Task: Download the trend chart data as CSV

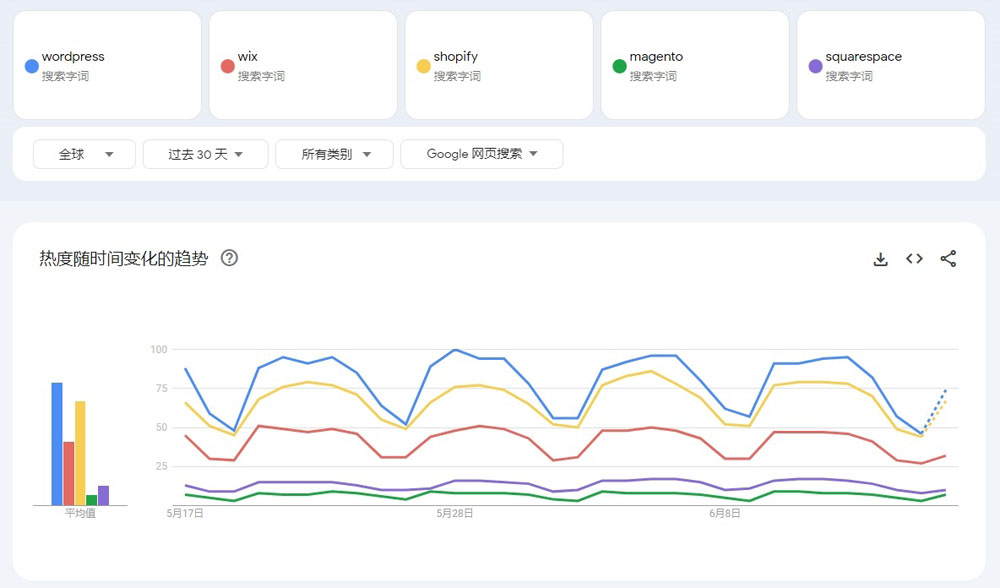Action: click(880, 259)
